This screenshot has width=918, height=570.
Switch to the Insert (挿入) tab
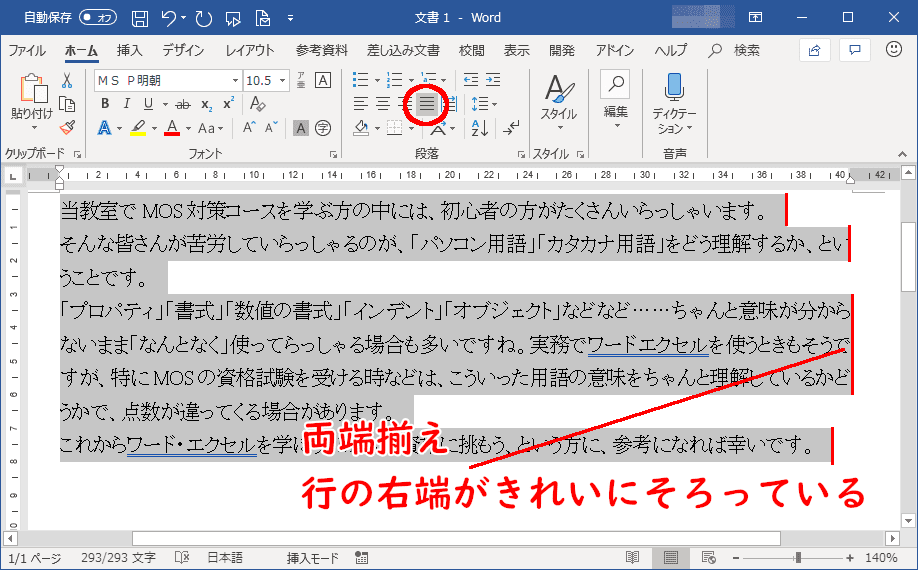point(129,50)
